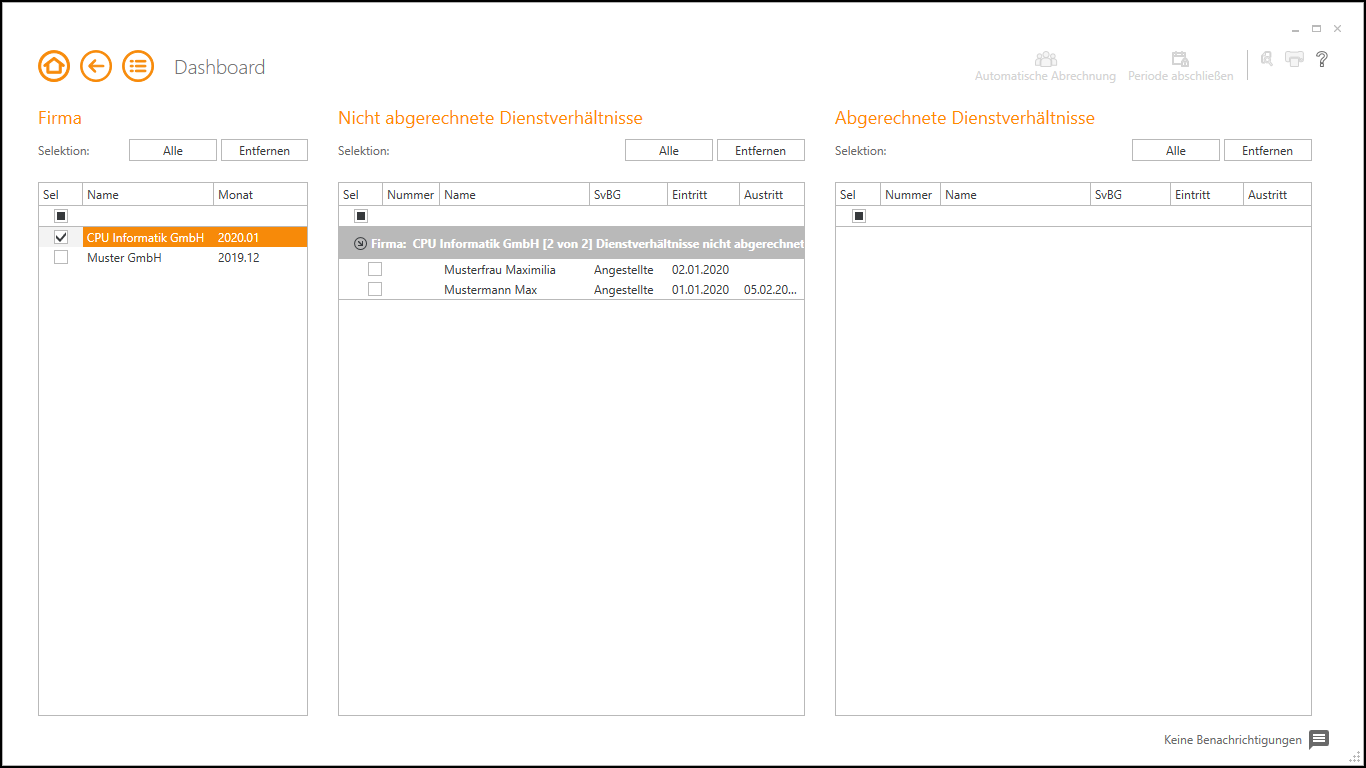Image resolution: width=1366 pixels, height=768 pixels.
Task: Click Periode abschließen
Action: [x=1180, y=67]
